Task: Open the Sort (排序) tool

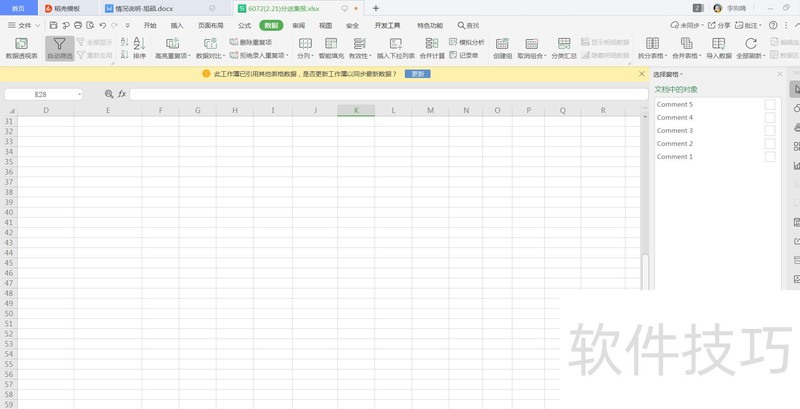Action: (139, 49)
